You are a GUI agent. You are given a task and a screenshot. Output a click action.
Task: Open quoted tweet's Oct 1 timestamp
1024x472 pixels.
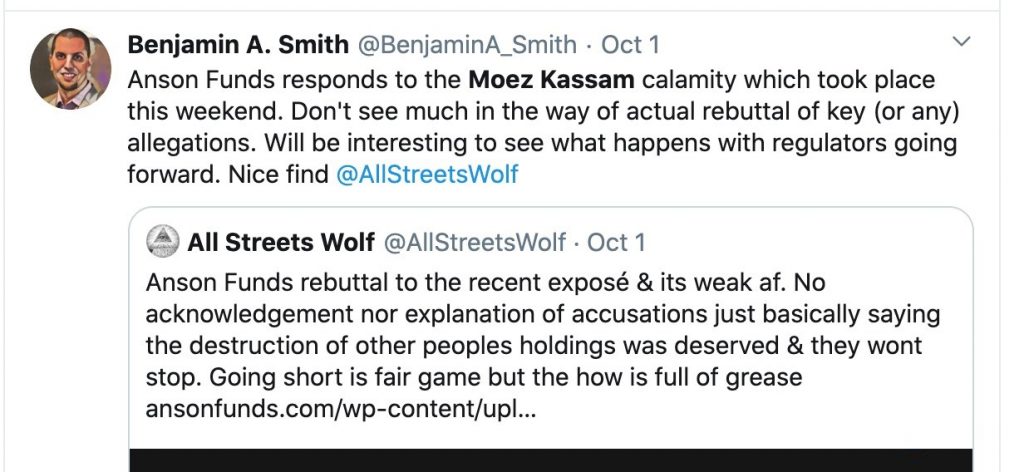(616, 242)
